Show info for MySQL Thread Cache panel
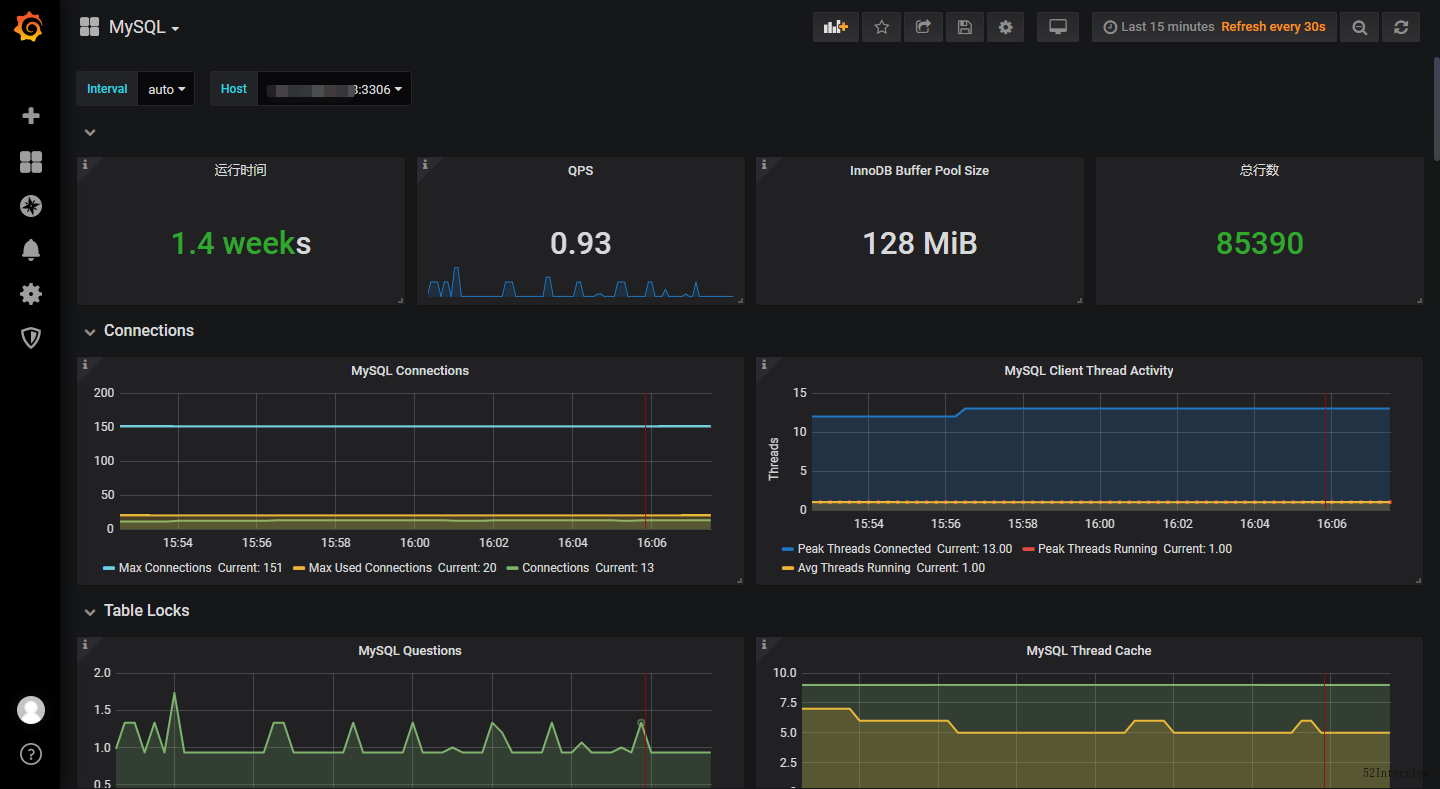 click(x=764, y=645)
